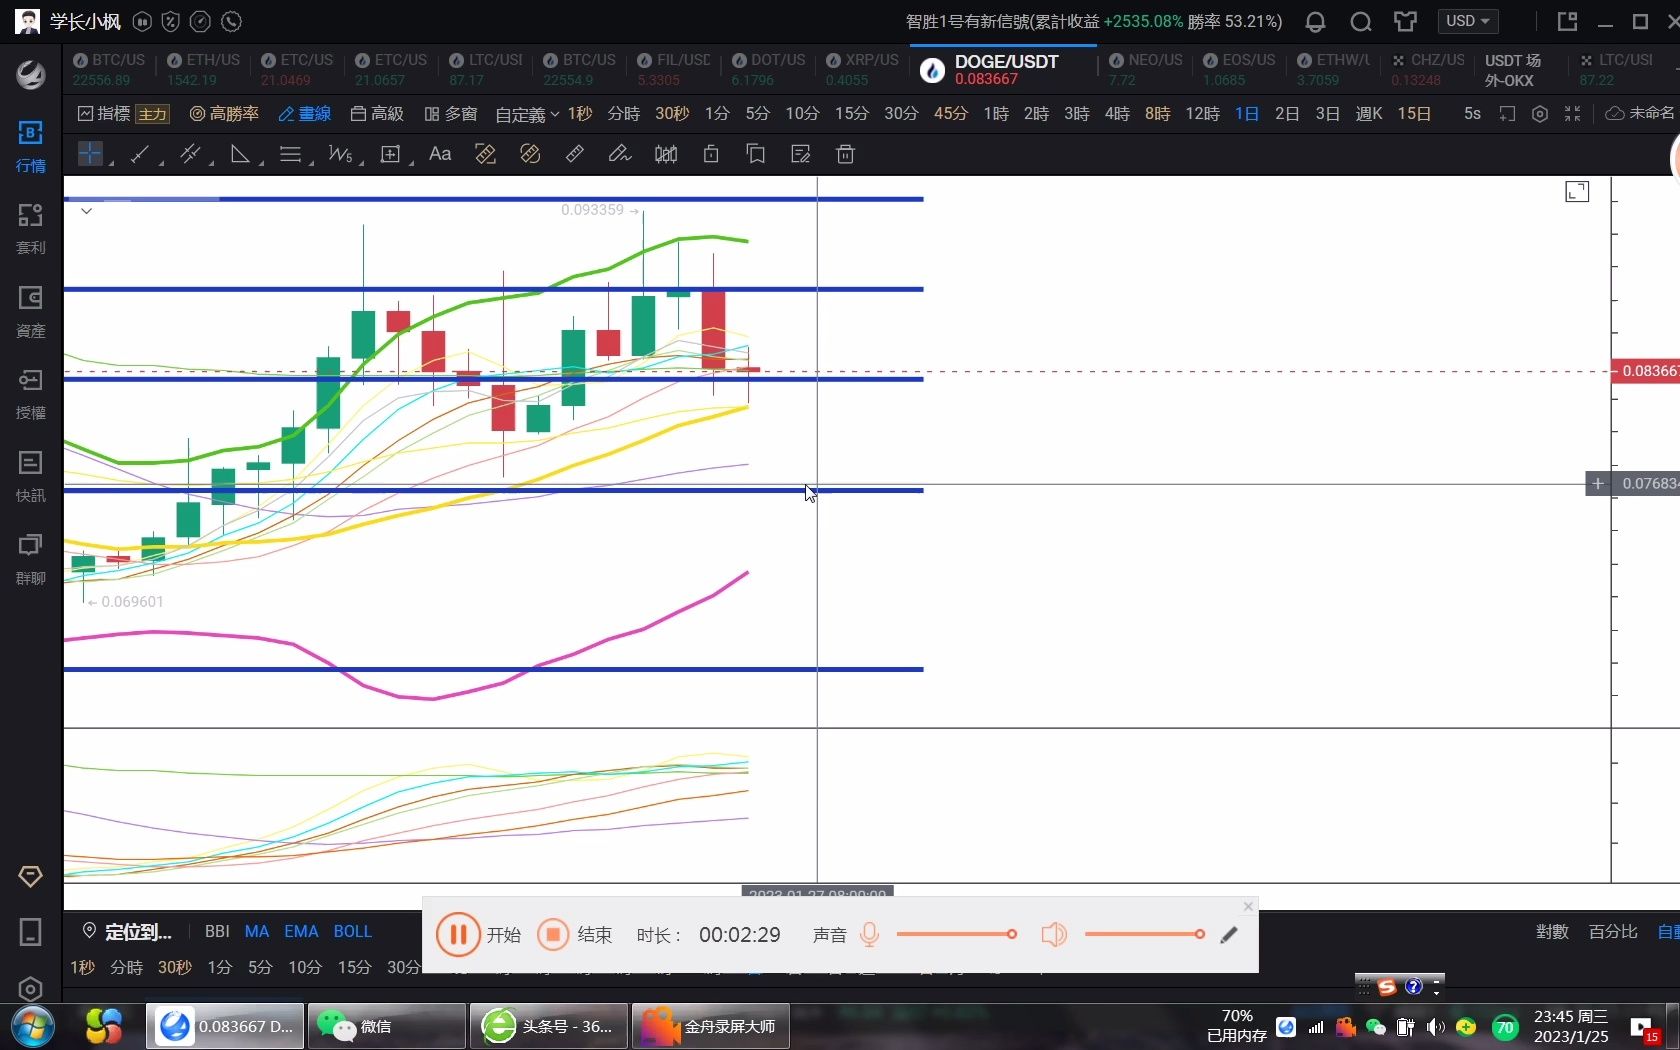Open the notification bell

(1316, 21)
